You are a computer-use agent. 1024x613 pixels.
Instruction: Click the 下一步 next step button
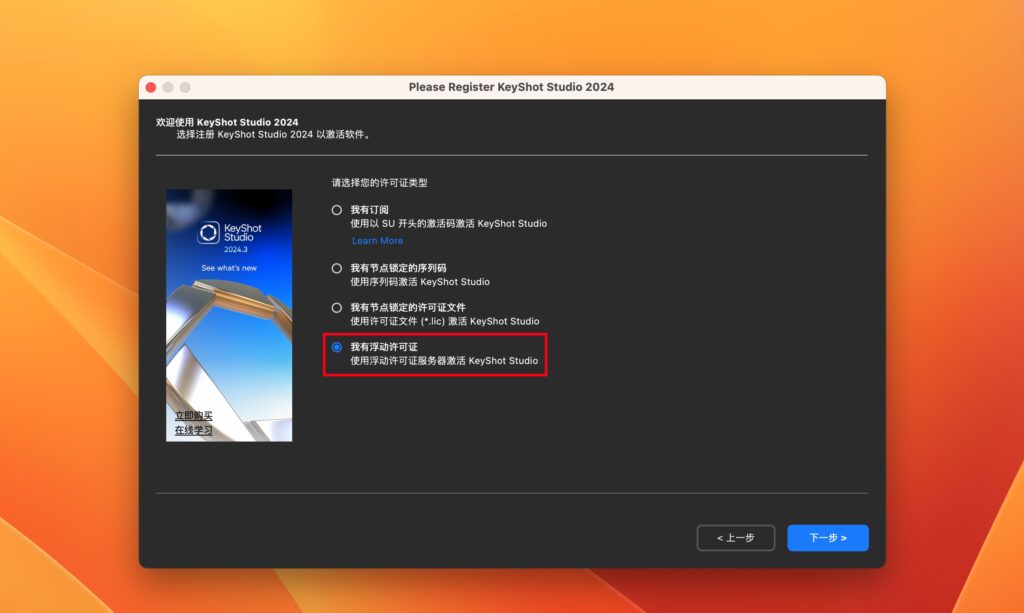(827, 537)
